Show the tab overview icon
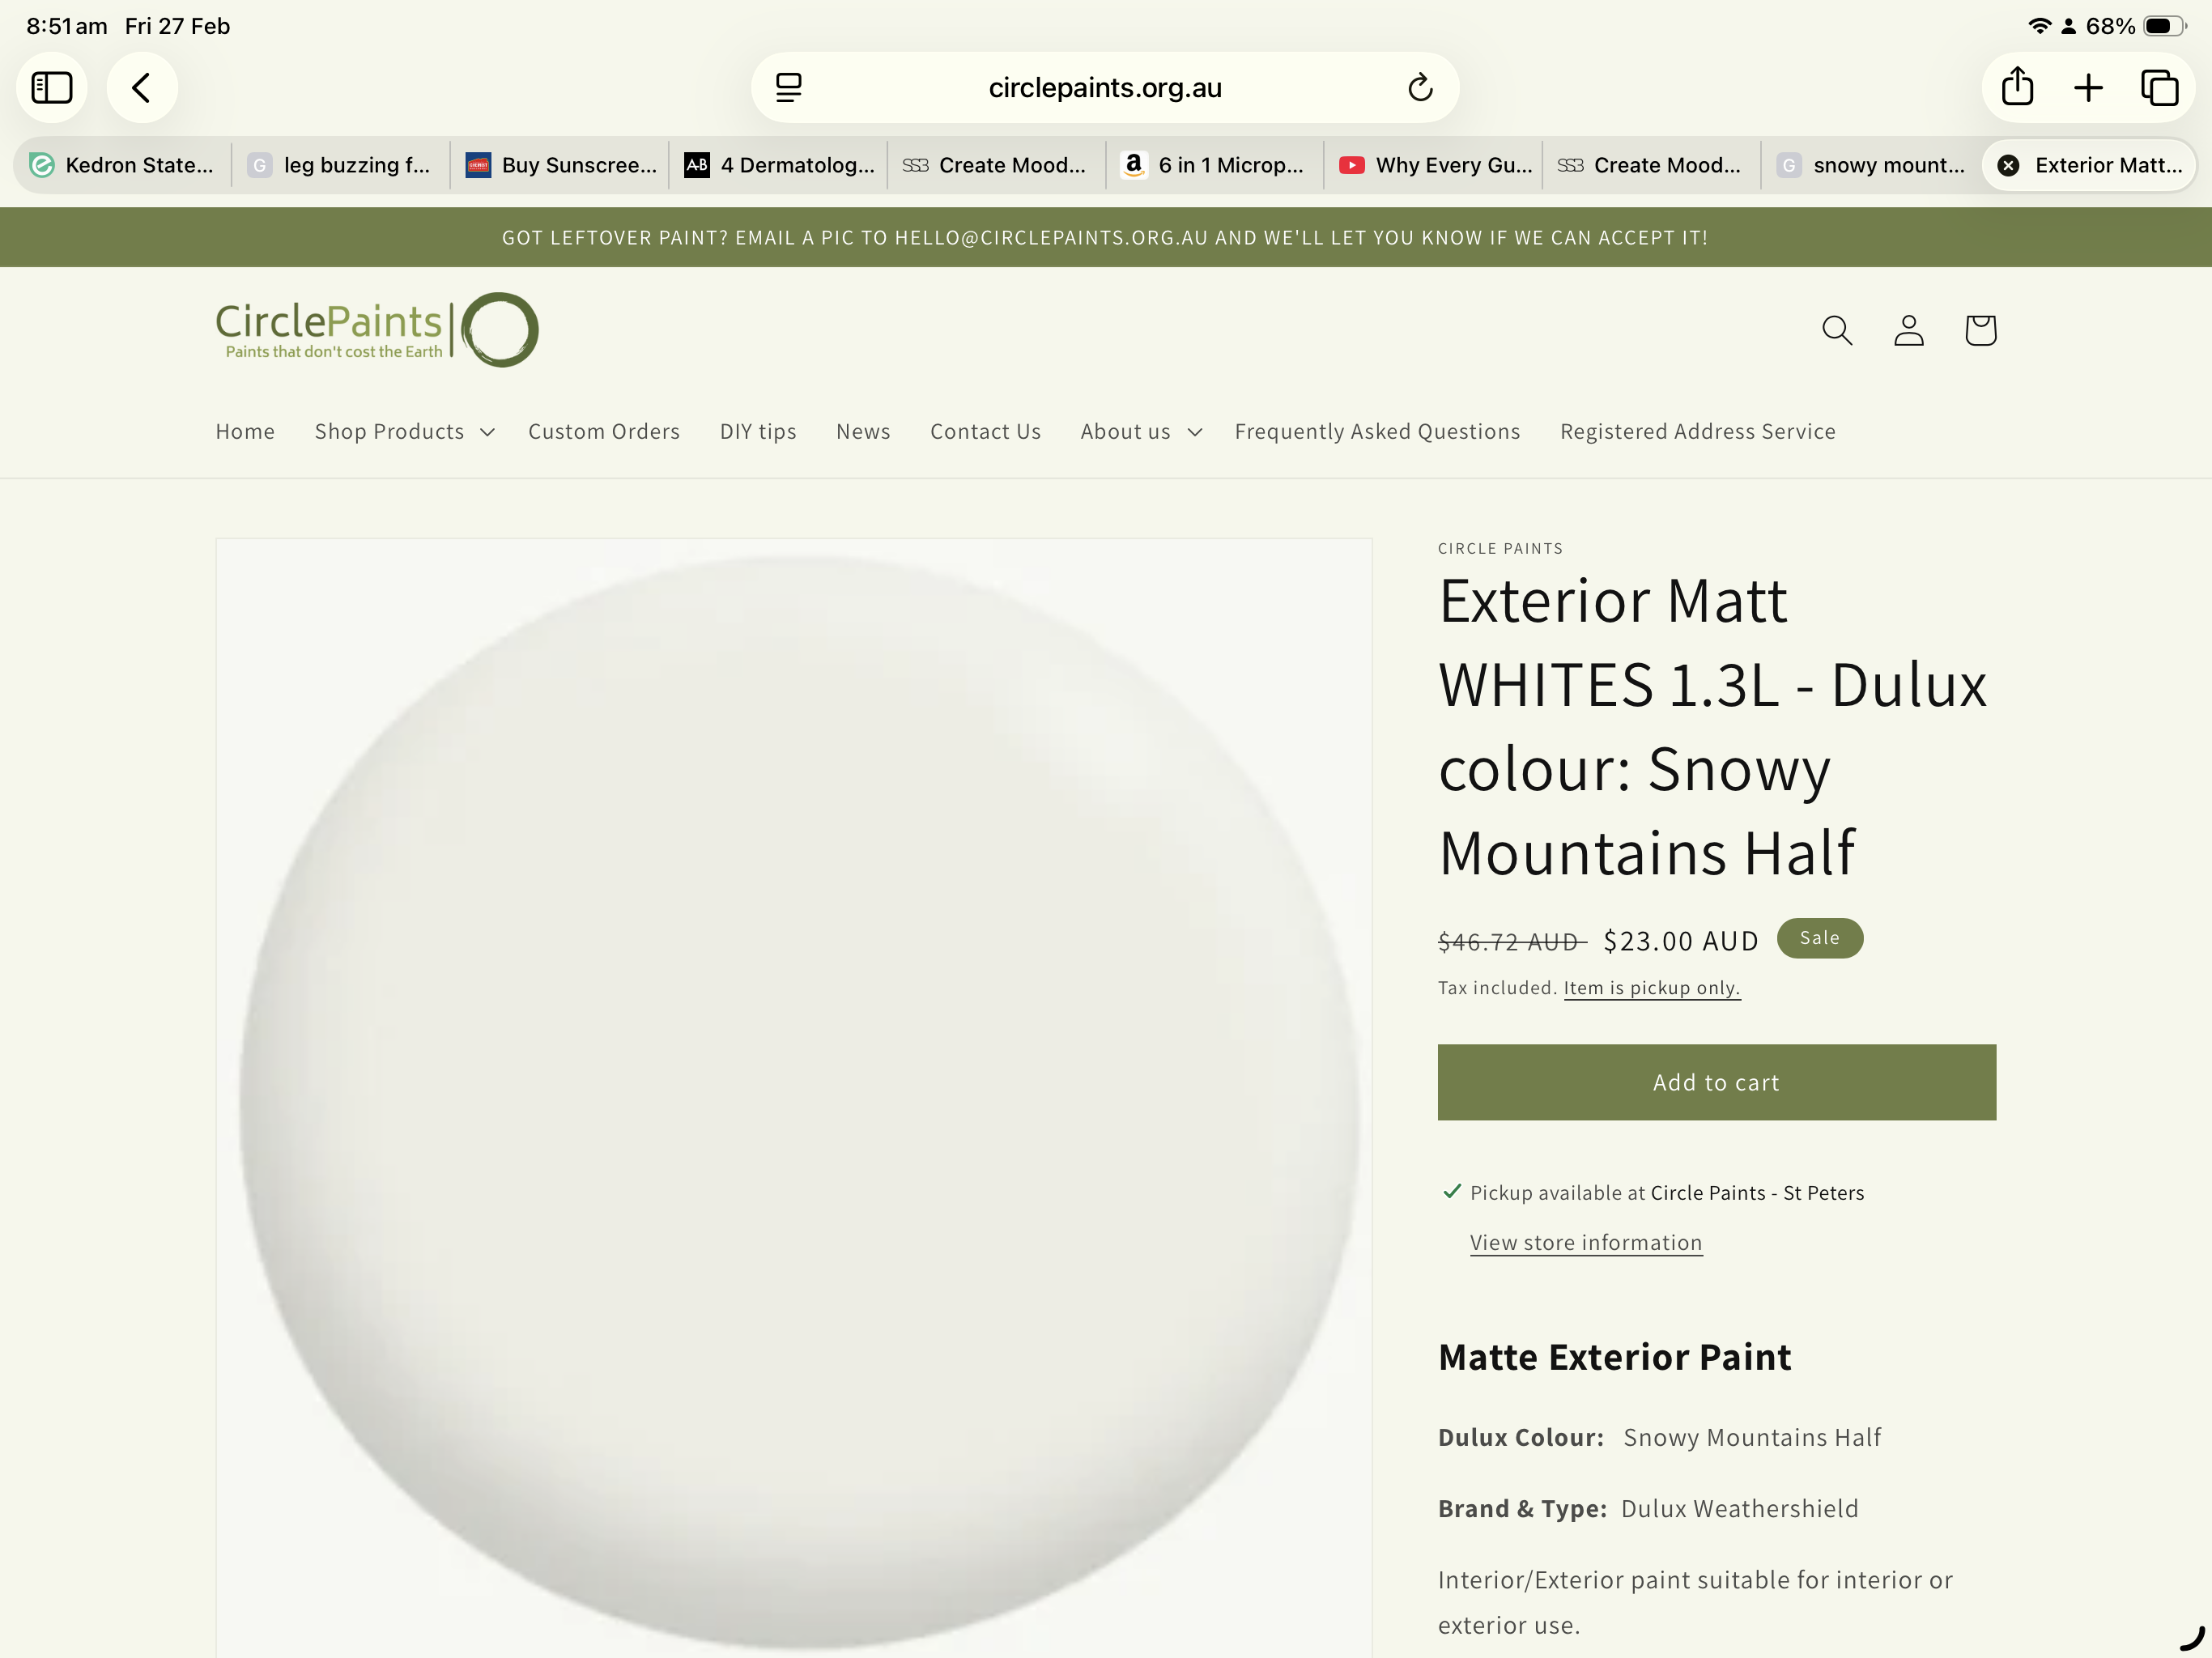This screenshot has width=2212, height=1658. click(x=2159, y=88)
